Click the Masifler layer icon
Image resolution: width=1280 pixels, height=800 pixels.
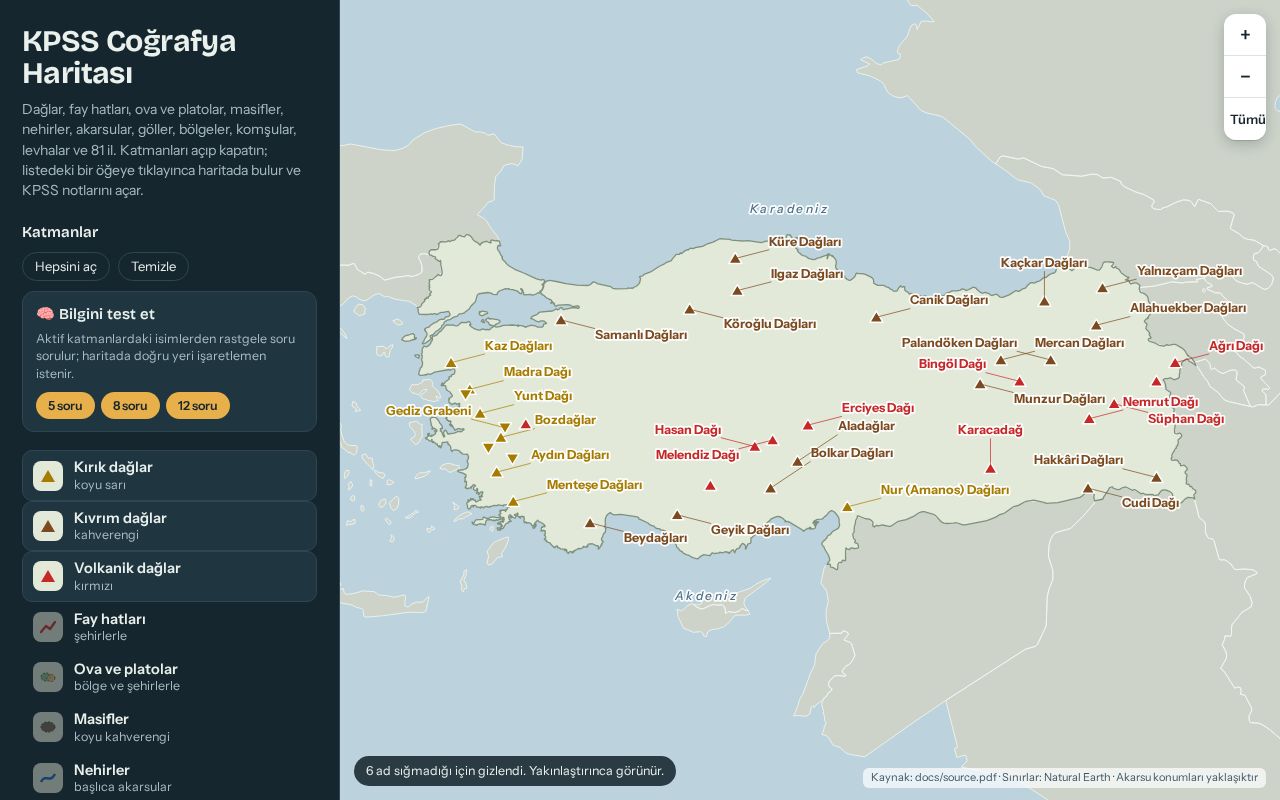tap(48, 727)
